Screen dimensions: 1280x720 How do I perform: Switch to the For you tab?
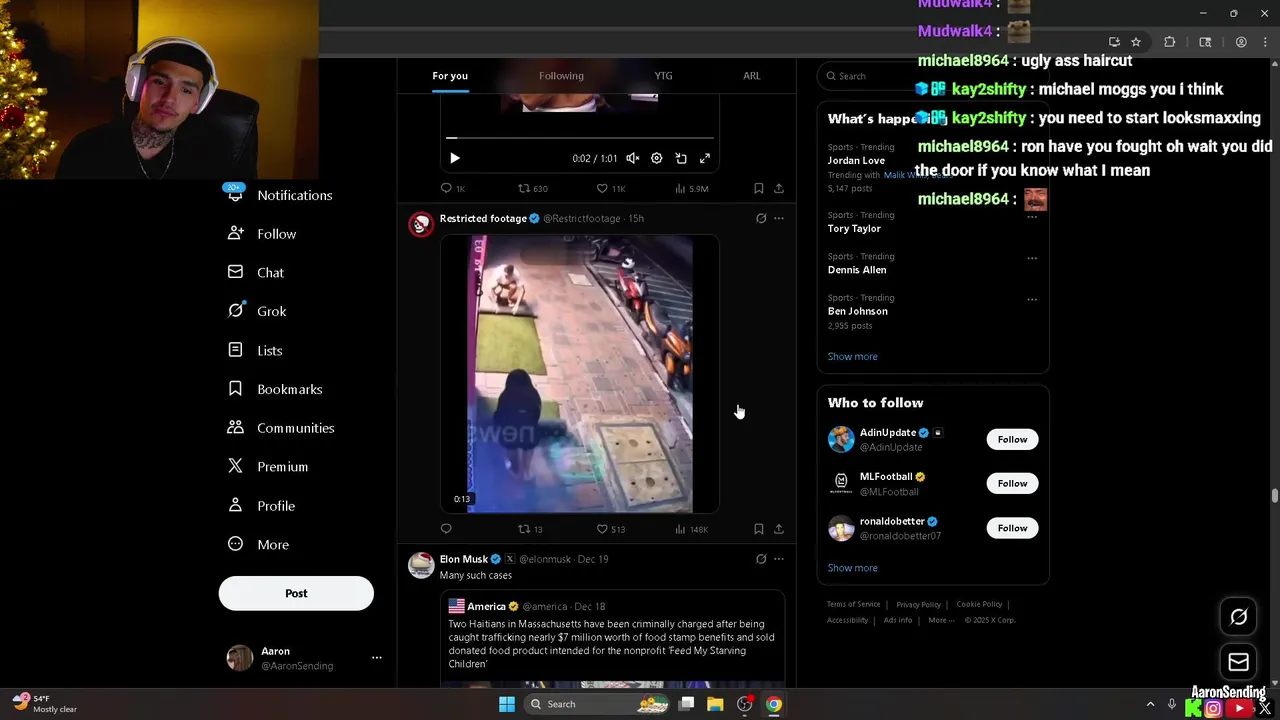pyautogui.click(x=450, y=76)
